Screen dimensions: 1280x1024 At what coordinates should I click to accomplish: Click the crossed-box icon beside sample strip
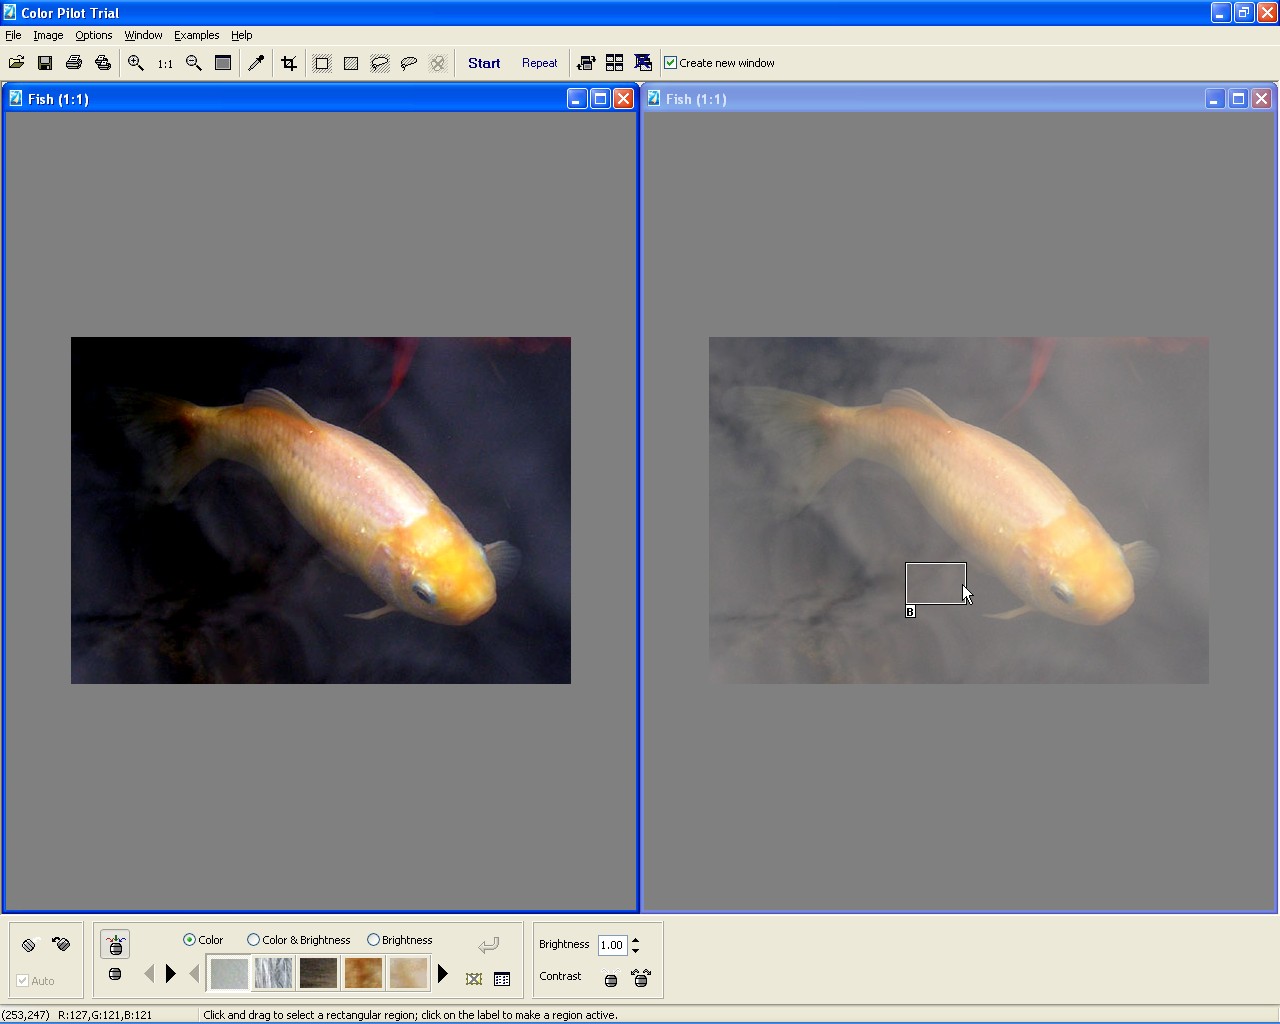coord(474,979)
